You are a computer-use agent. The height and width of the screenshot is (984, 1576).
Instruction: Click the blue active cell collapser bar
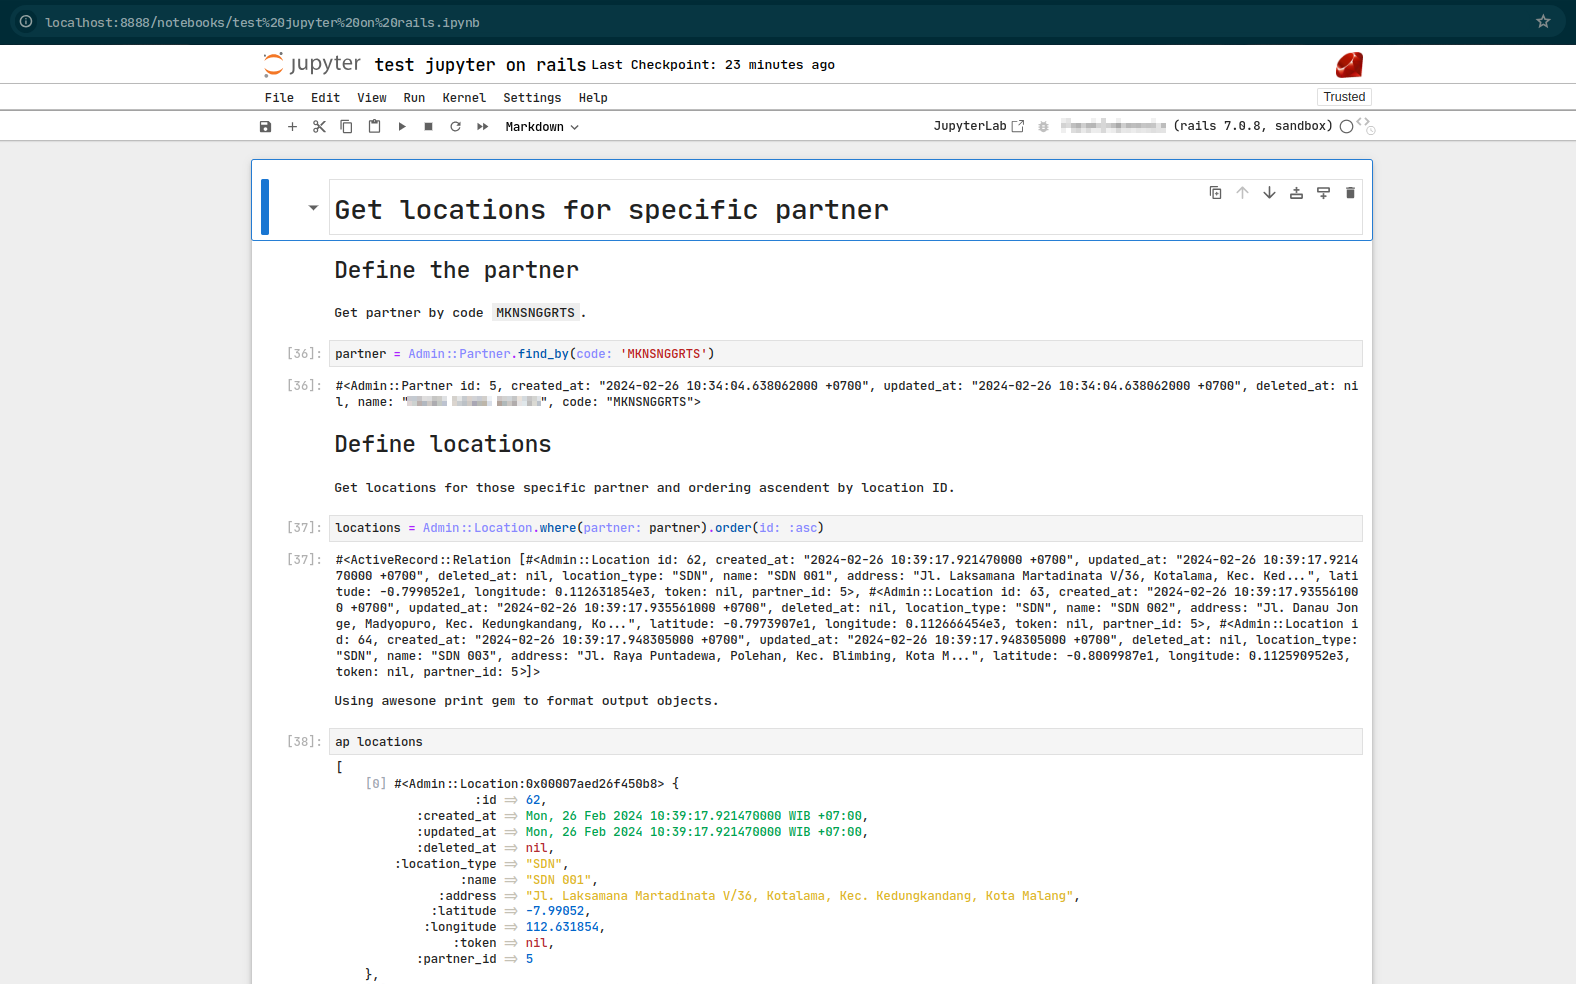pyautogui.click(x=265, y=207)
